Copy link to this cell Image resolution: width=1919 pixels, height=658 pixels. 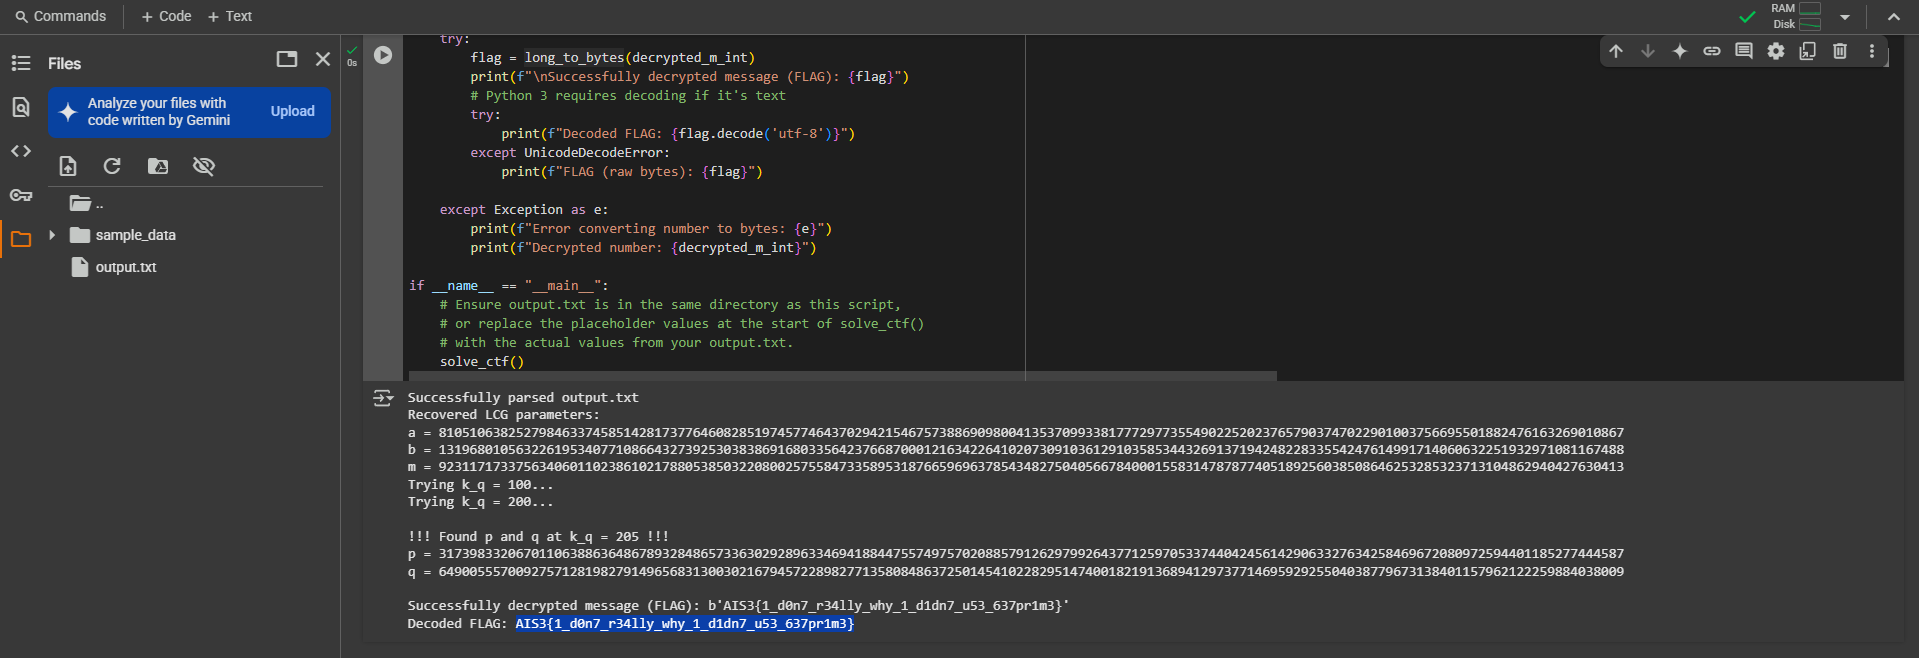(x=1711, y=51)
